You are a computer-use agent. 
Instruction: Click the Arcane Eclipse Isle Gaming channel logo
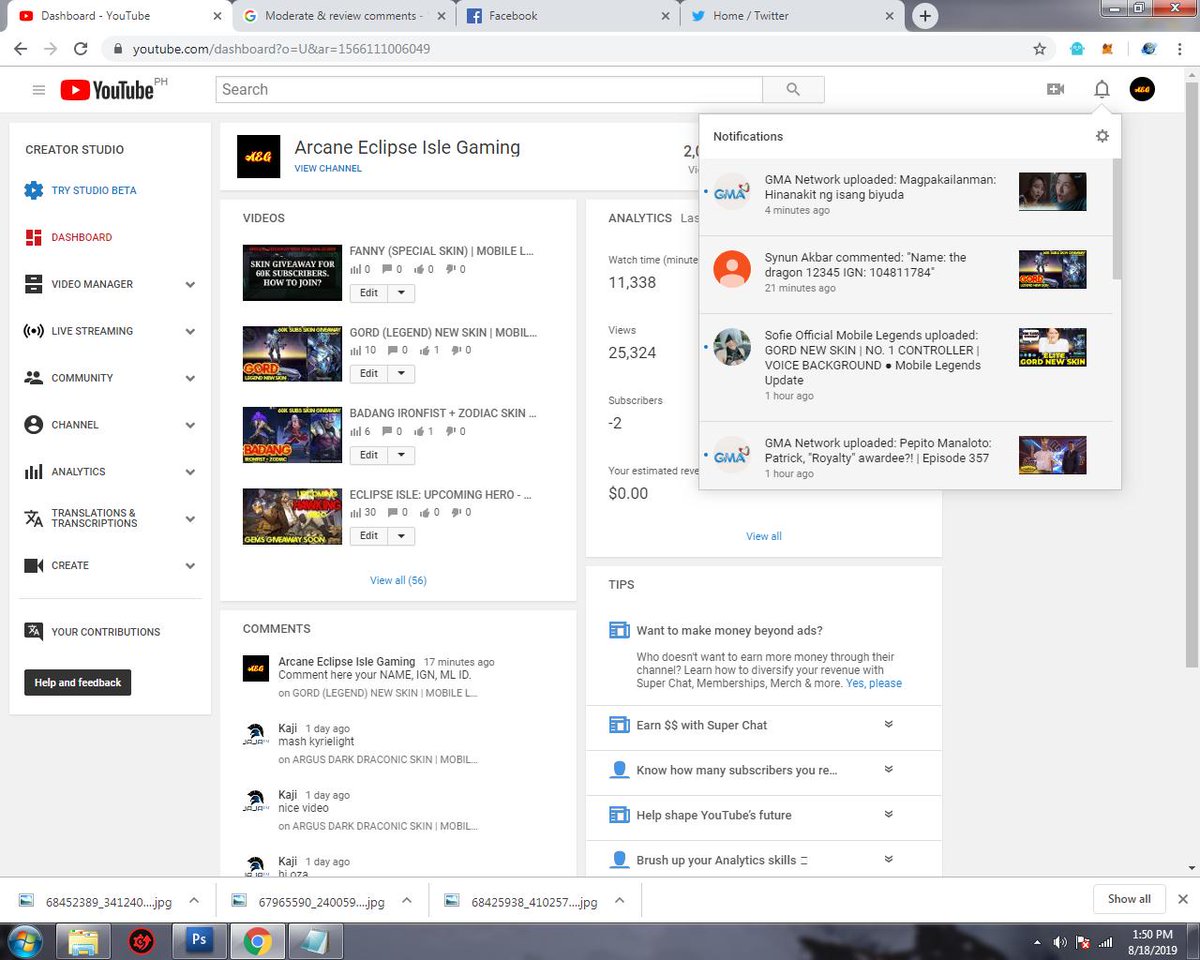pos(258,156)
